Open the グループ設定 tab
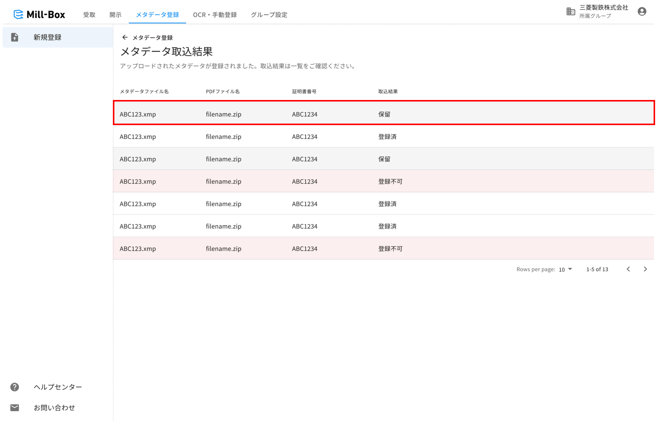 pos(269,15)
